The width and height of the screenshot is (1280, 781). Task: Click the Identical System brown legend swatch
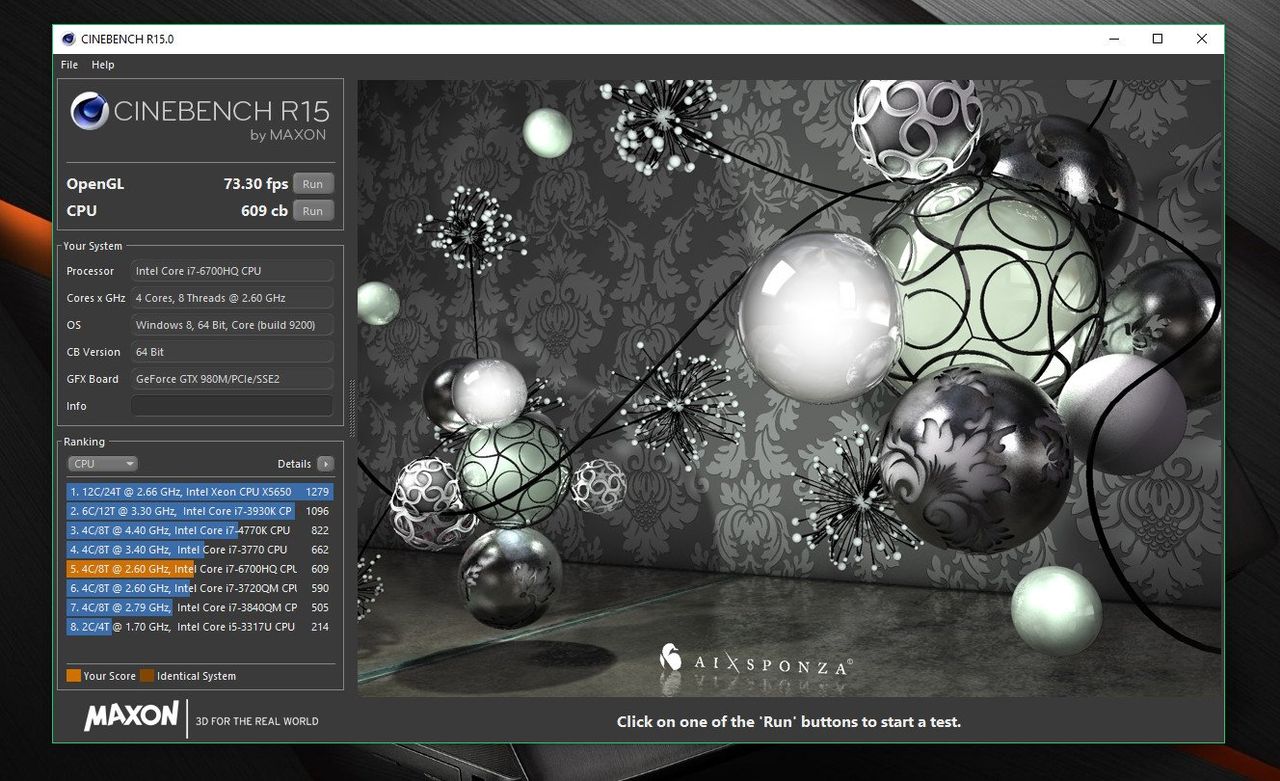[147, 676]
